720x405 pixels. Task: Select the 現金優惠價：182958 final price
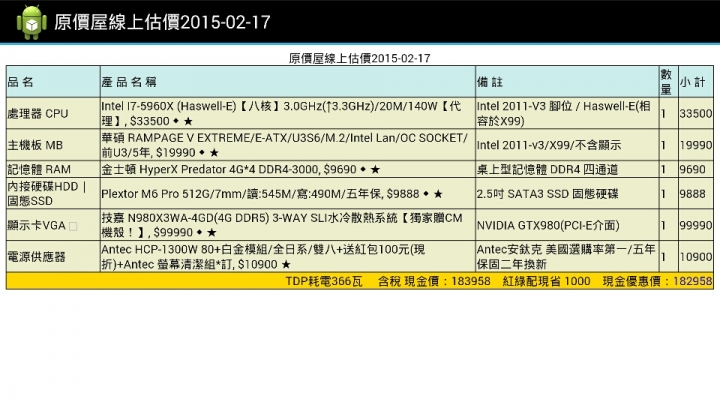click(658, 281)
